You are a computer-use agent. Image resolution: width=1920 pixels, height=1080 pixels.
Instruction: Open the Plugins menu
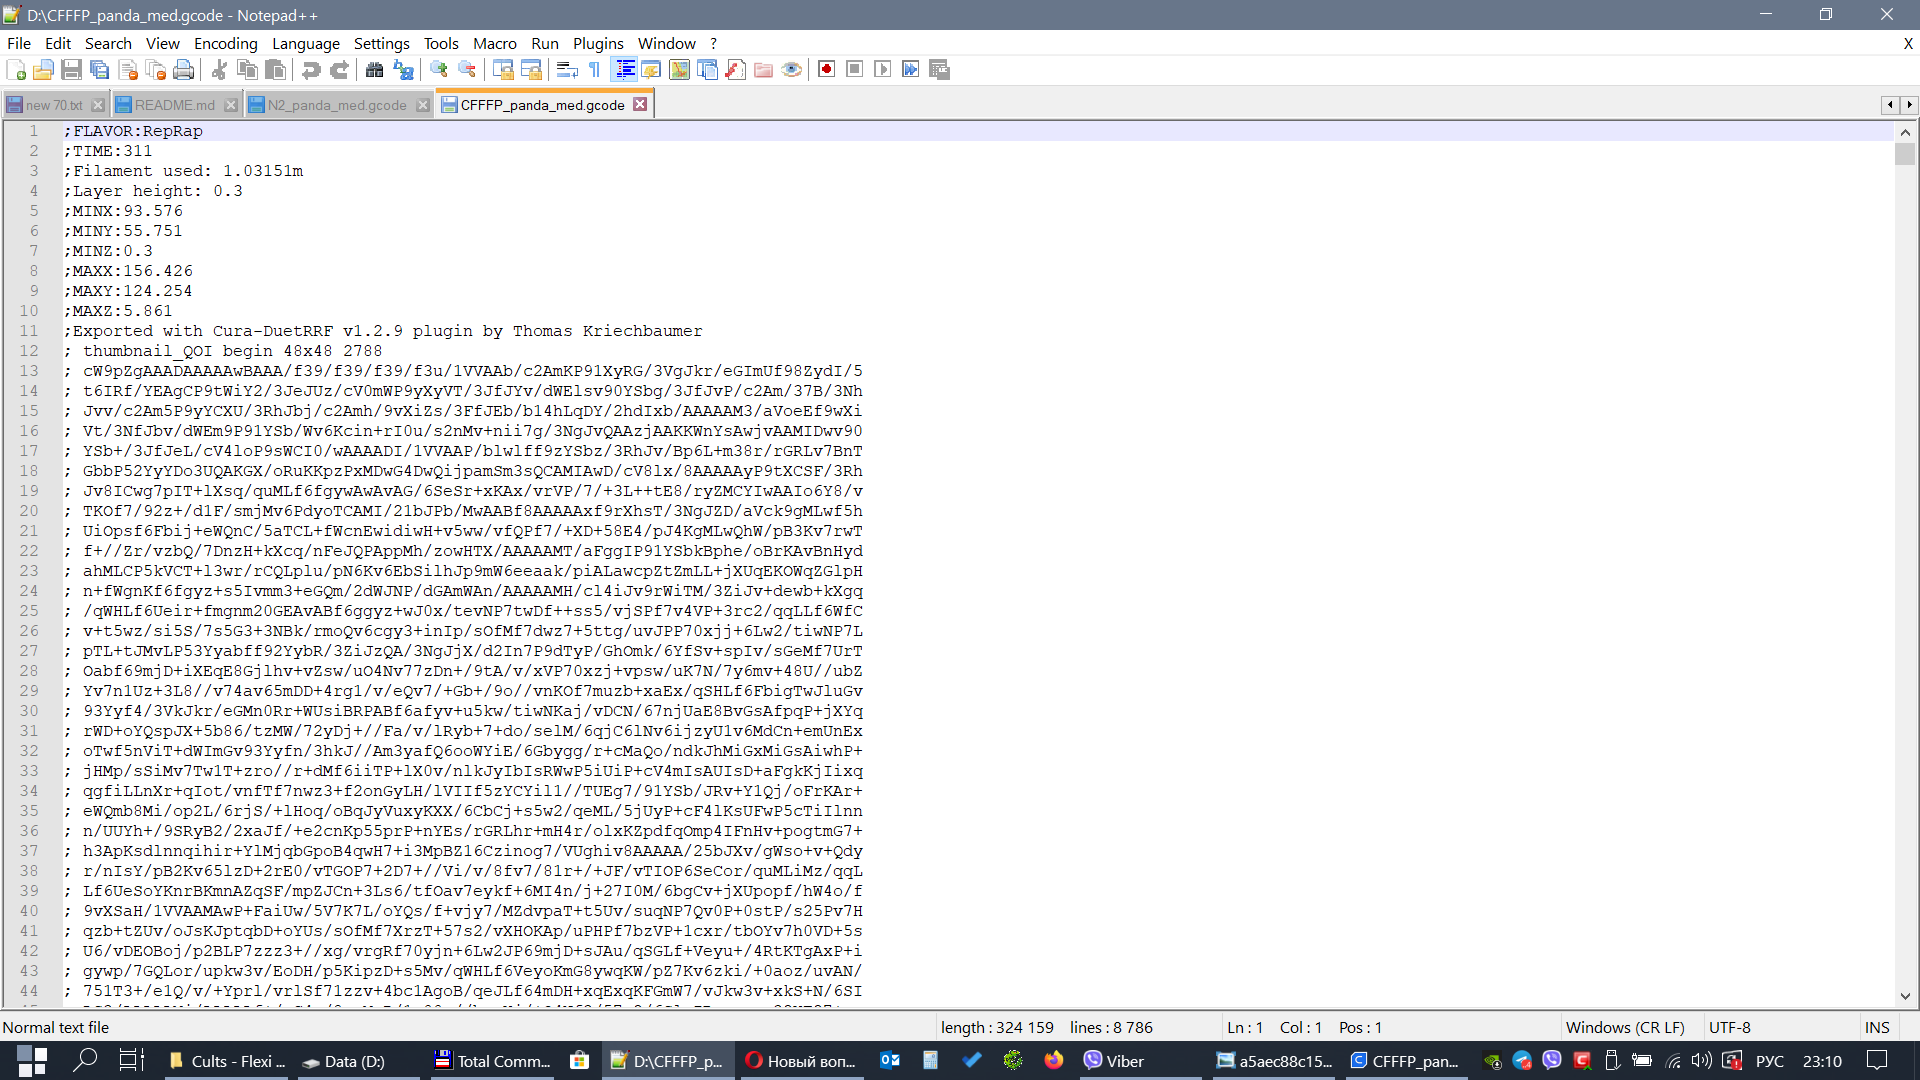pyautogui.click(x=597, y=43)
